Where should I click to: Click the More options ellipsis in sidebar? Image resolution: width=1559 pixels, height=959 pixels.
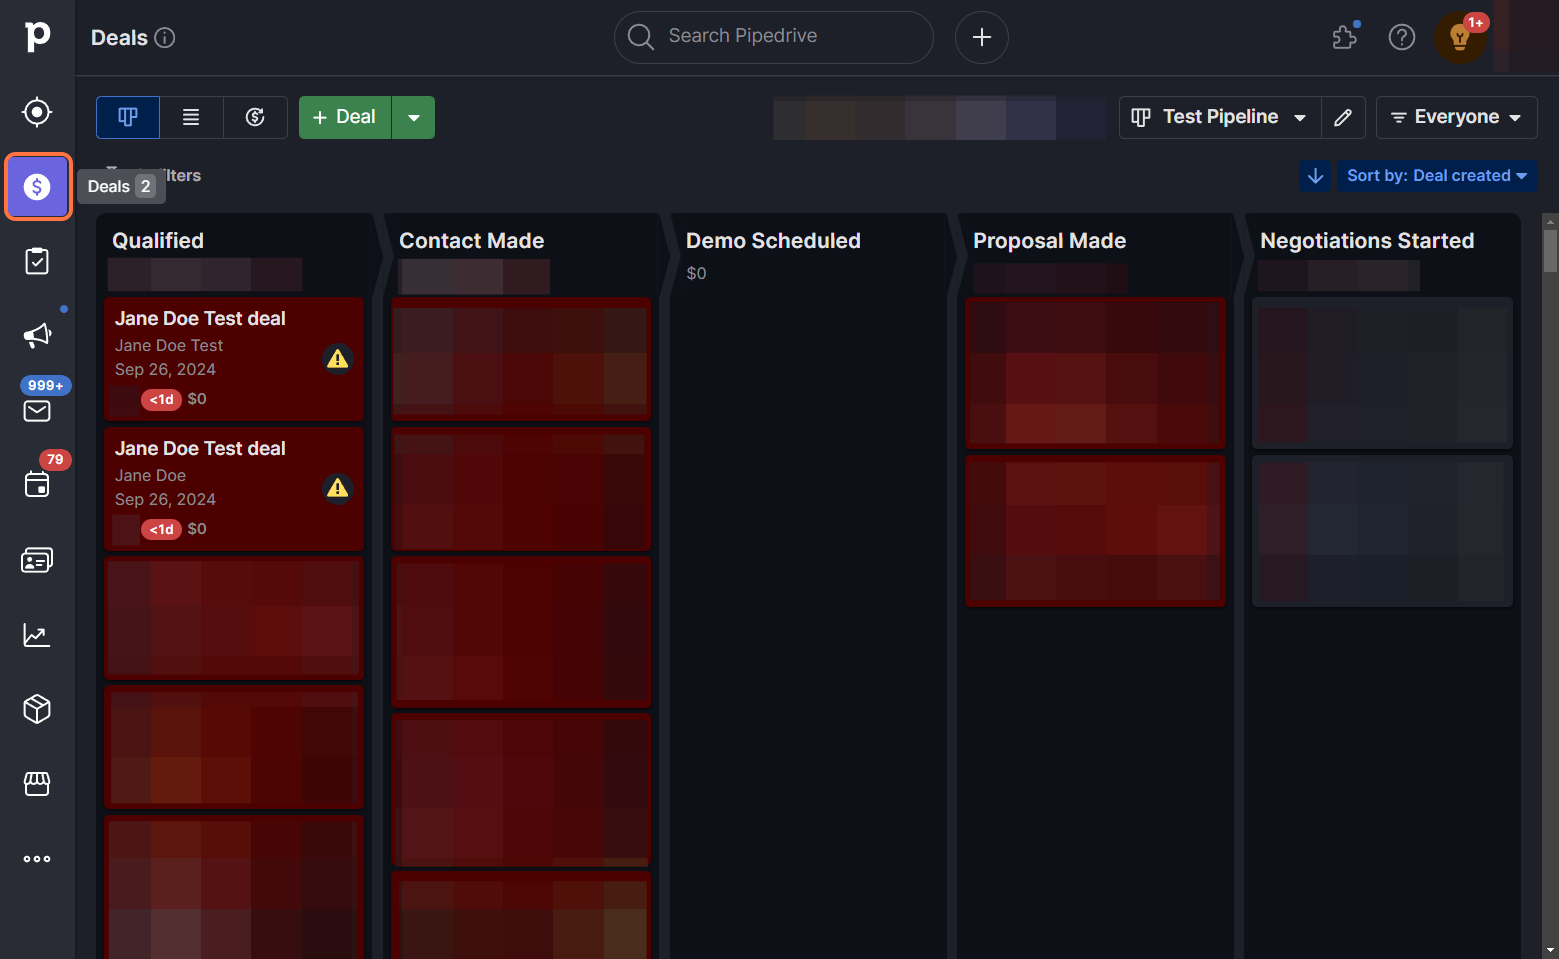[x=37, y=859]
